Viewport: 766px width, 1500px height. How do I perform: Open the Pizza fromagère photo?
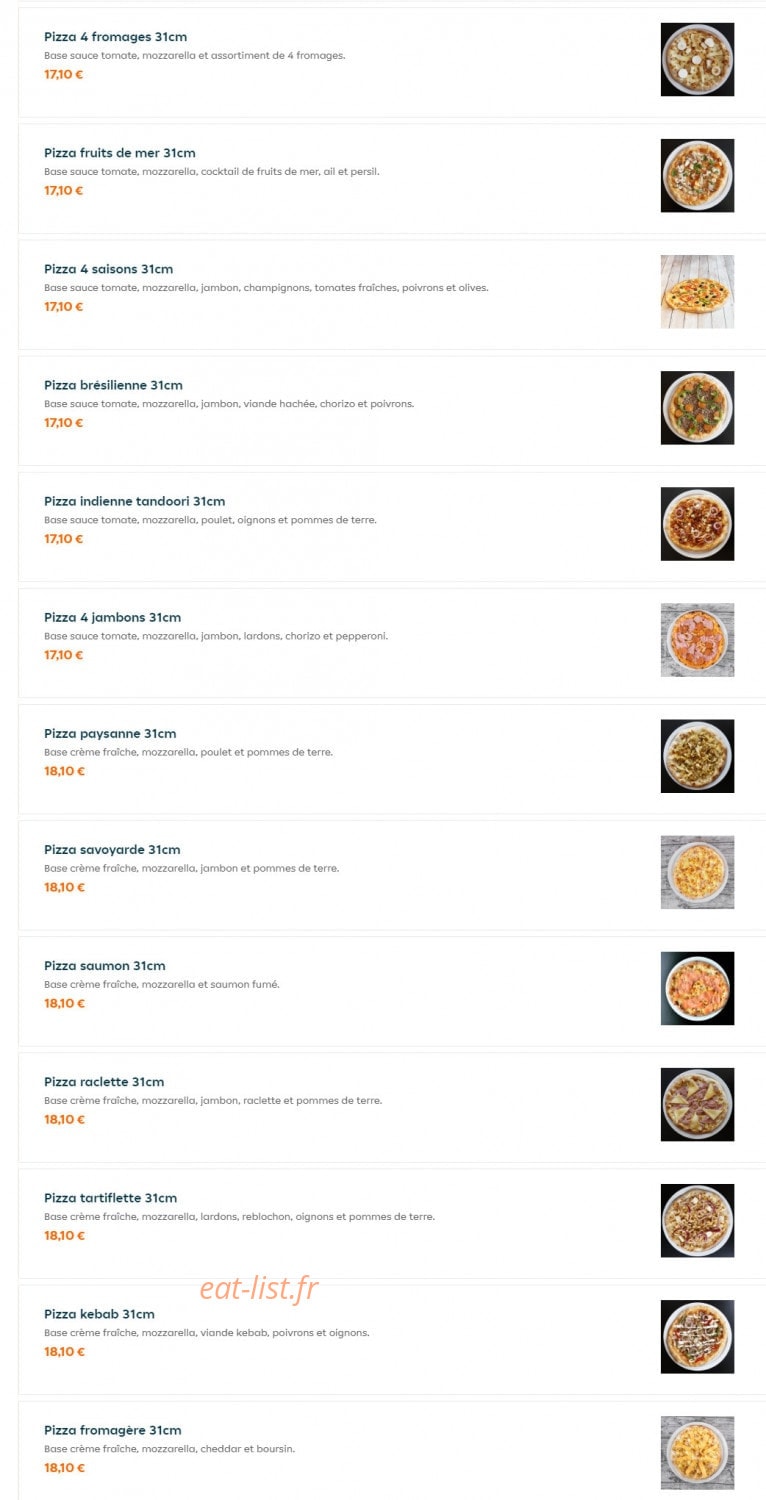[x=697, y=1452]
